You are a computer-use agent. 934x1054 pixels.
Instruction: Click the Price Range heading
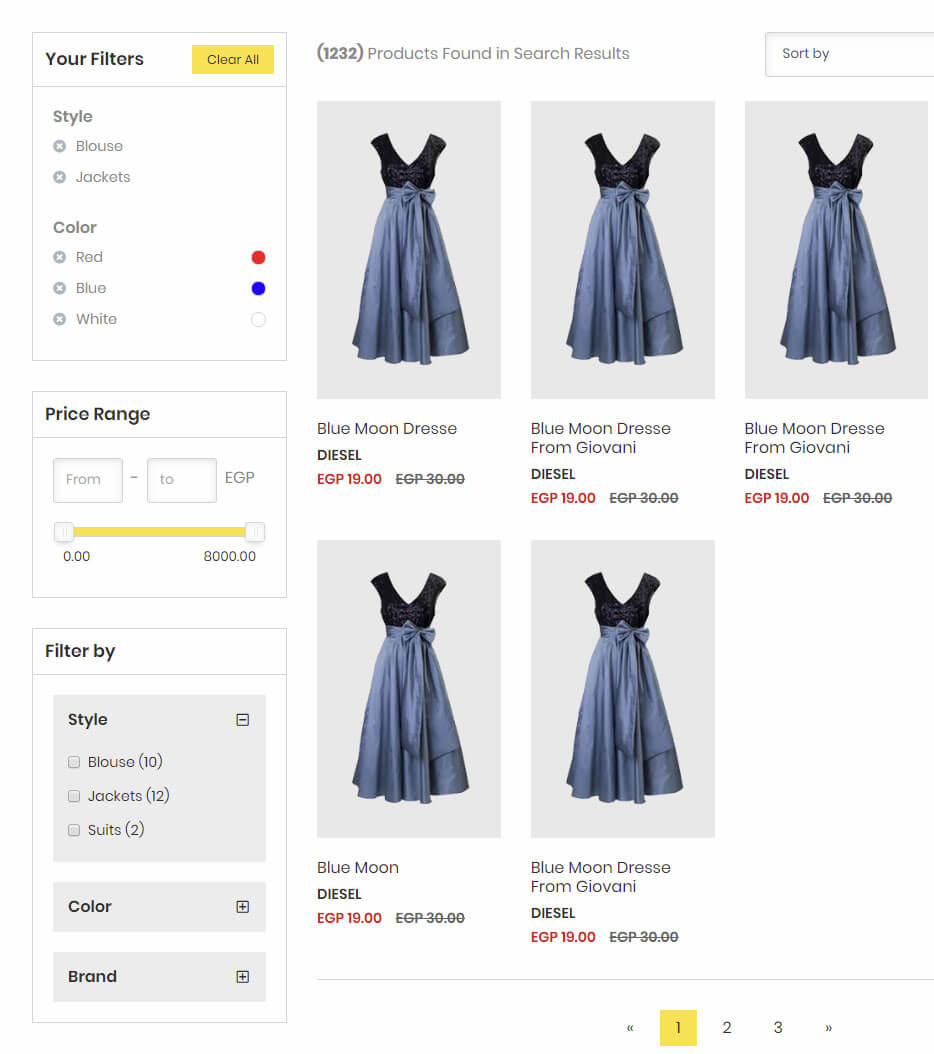point(98,414)
